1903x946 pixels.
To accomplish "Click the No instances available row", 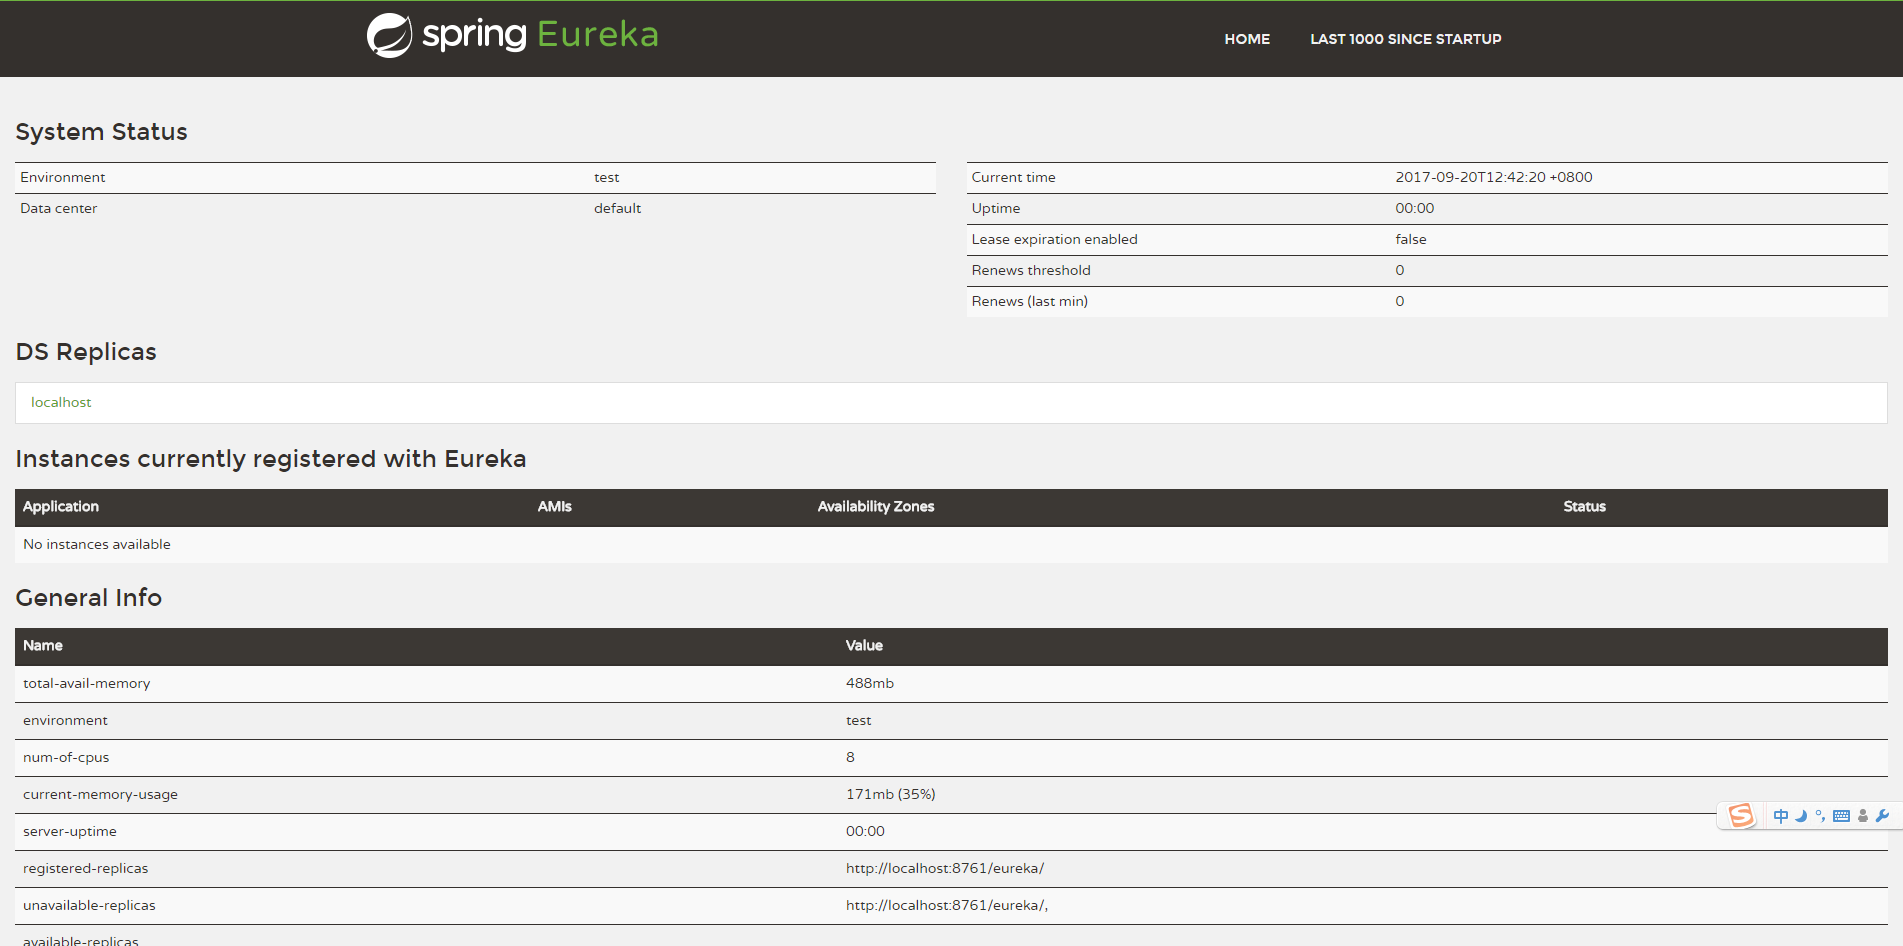I will [x=951, y=544].
